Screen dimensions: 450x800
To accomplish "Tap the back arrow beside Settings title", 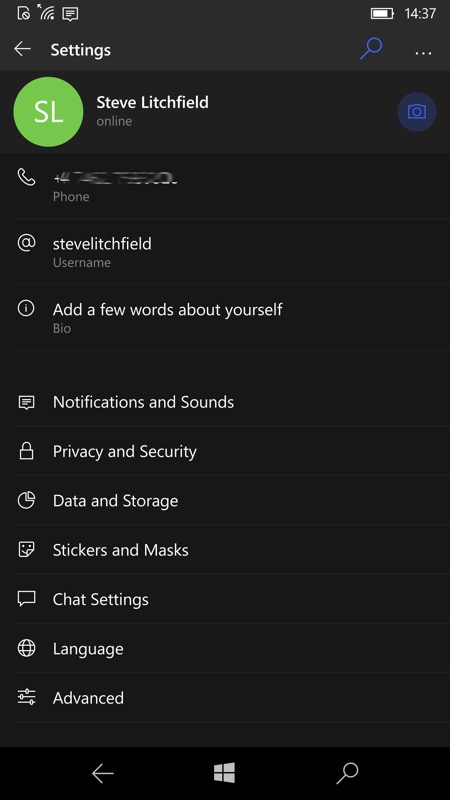I will pyautogui.click(x=22, y=49).
